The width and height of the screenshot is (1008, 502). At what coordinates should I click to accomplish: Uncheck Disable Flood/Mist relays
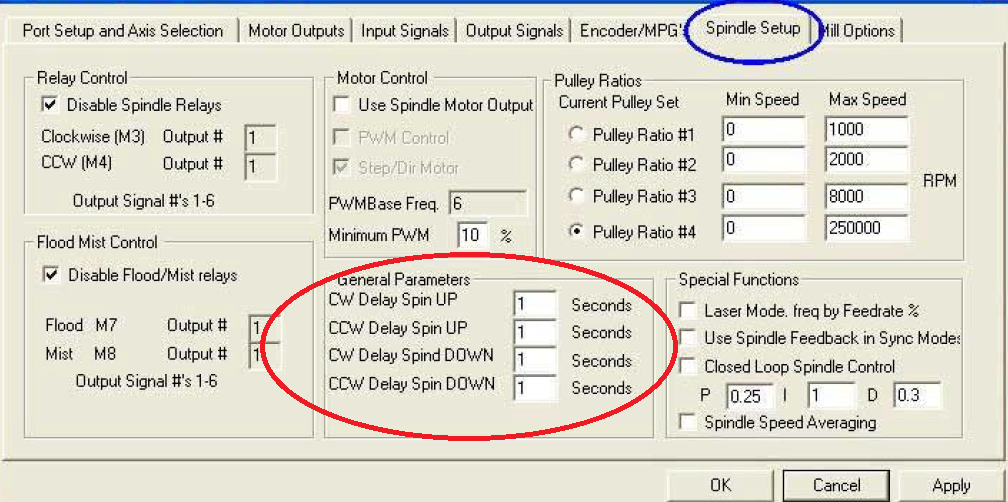(x=49, y=274)
